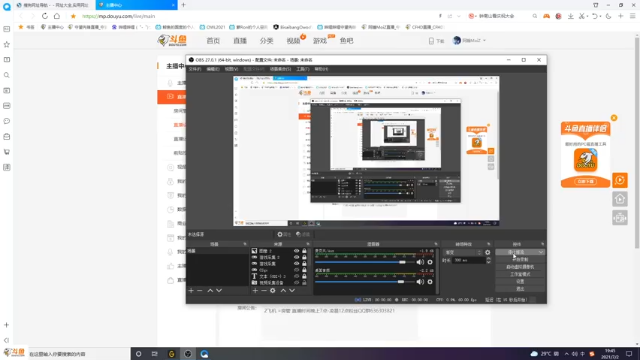Pop out the scenes panel dock icon
Viewport: 640px width, 360px height.
tap(245, 244)
